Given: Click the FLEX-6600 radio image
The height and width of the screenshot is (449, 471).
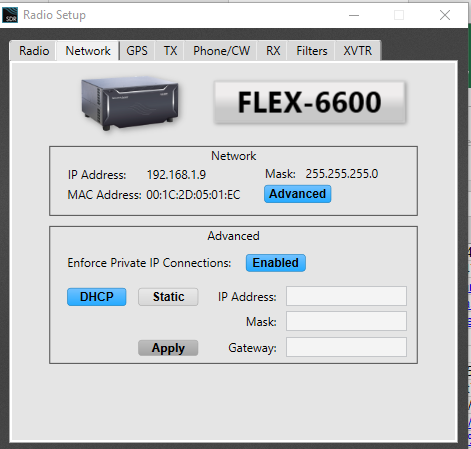Looking at the screenshot, I should (130, 103).
